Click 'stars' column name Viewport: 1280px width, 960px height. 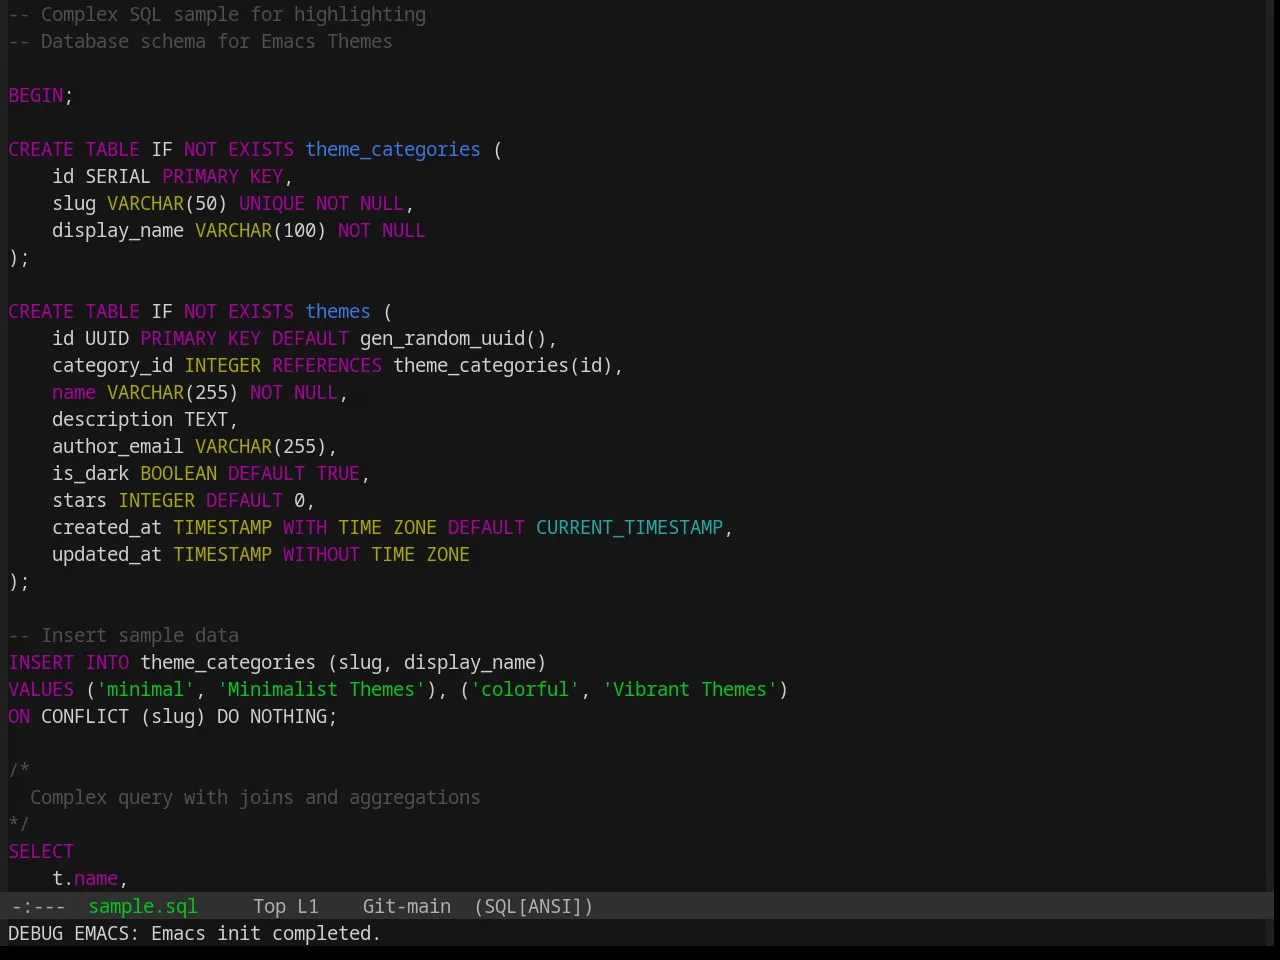[x=79, y=500]
